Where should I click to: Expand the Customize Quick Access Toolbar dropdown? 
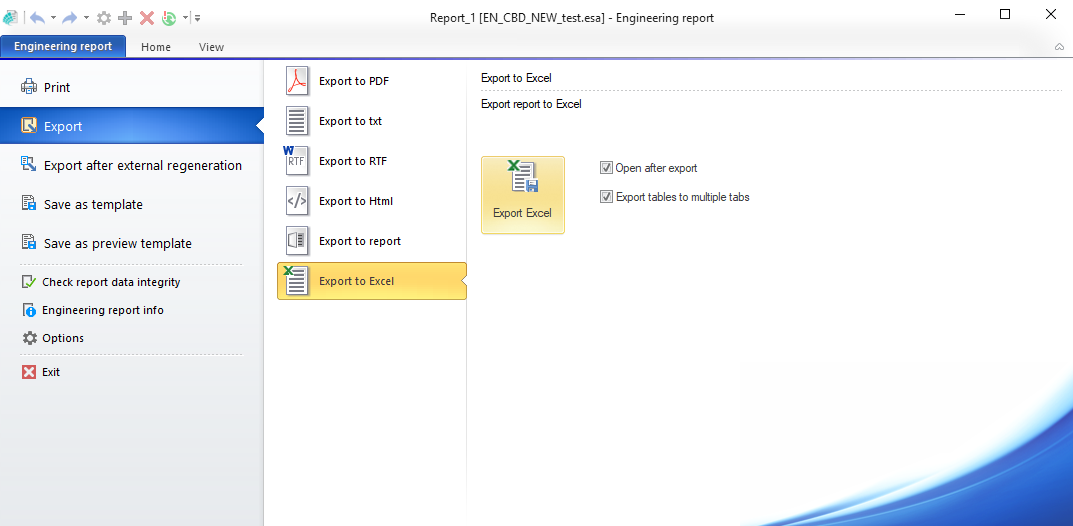[x=198, y=18]
